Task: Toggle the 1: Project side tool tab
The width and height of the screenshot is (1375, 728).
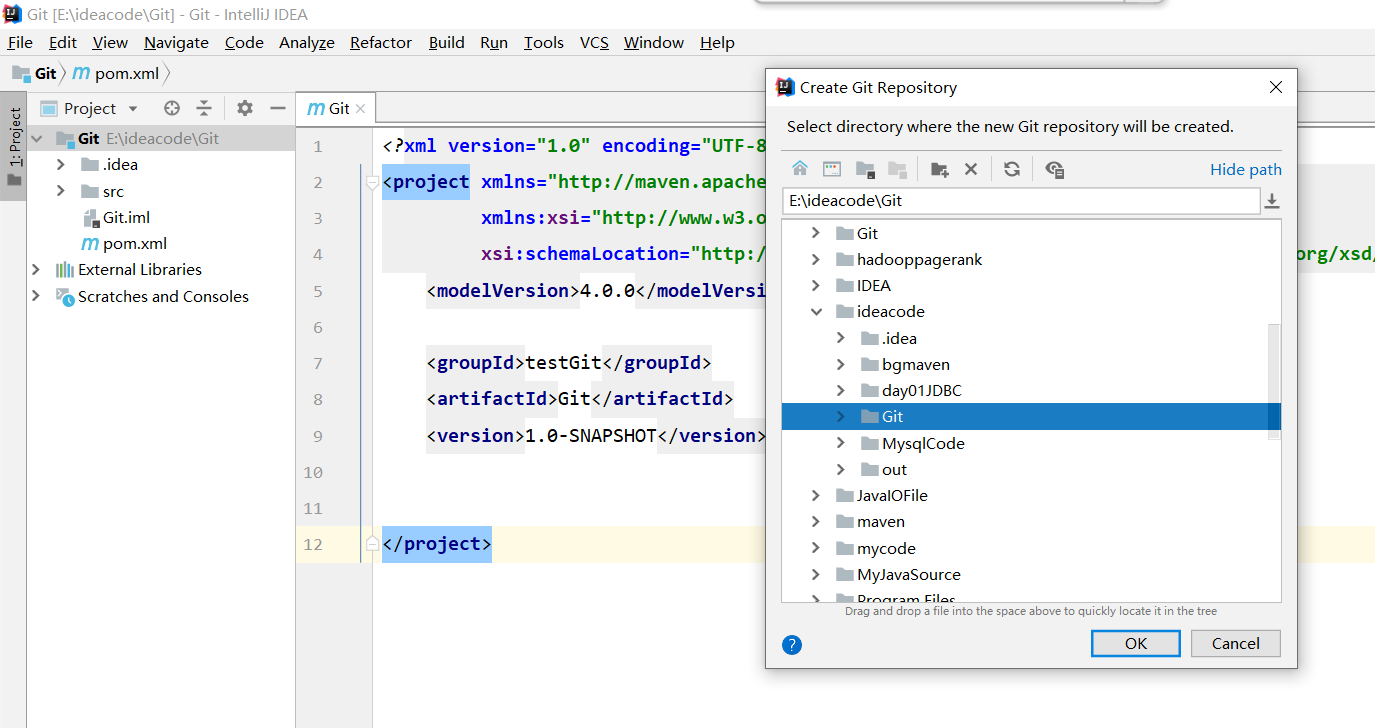Action: [x=13, y=148]
